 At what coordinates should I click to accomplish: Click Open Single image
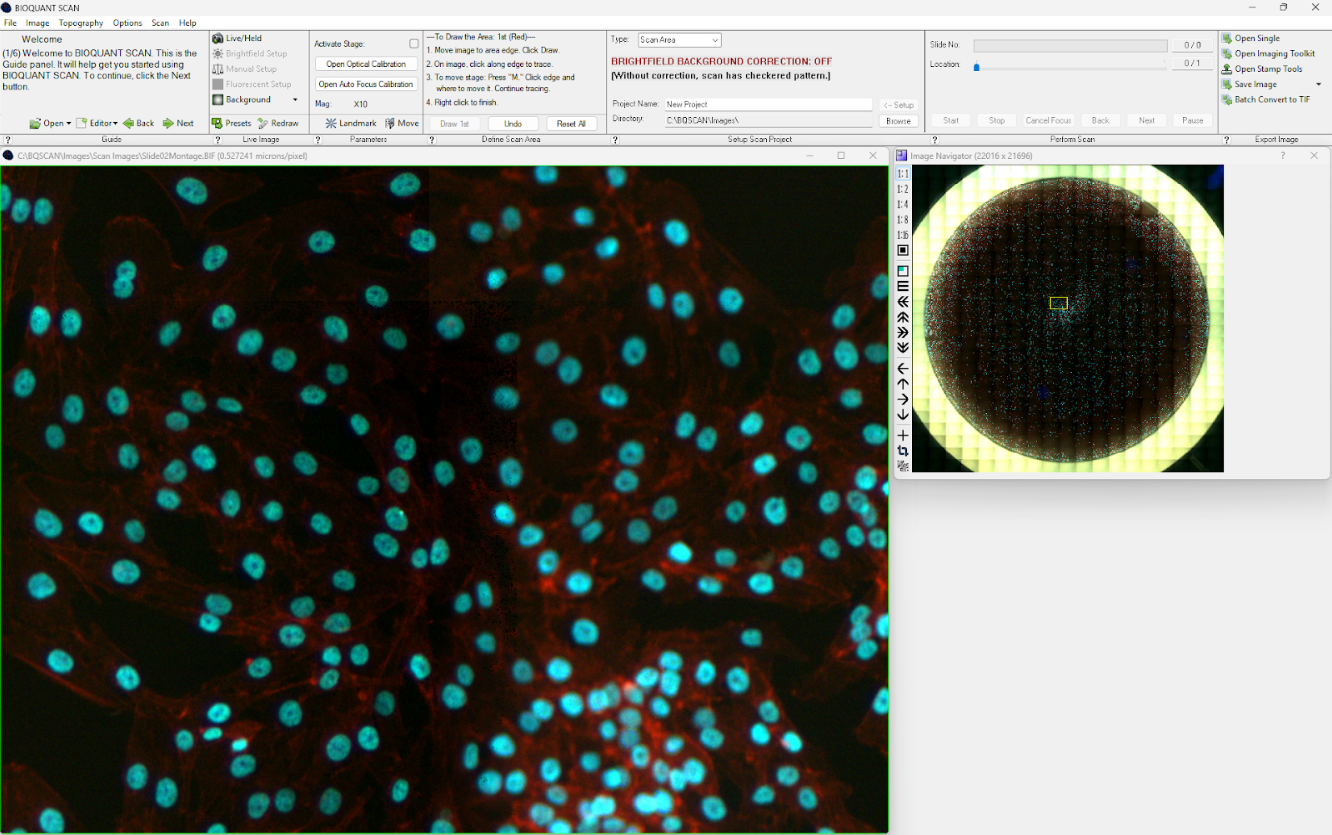tap(1250, 38)
